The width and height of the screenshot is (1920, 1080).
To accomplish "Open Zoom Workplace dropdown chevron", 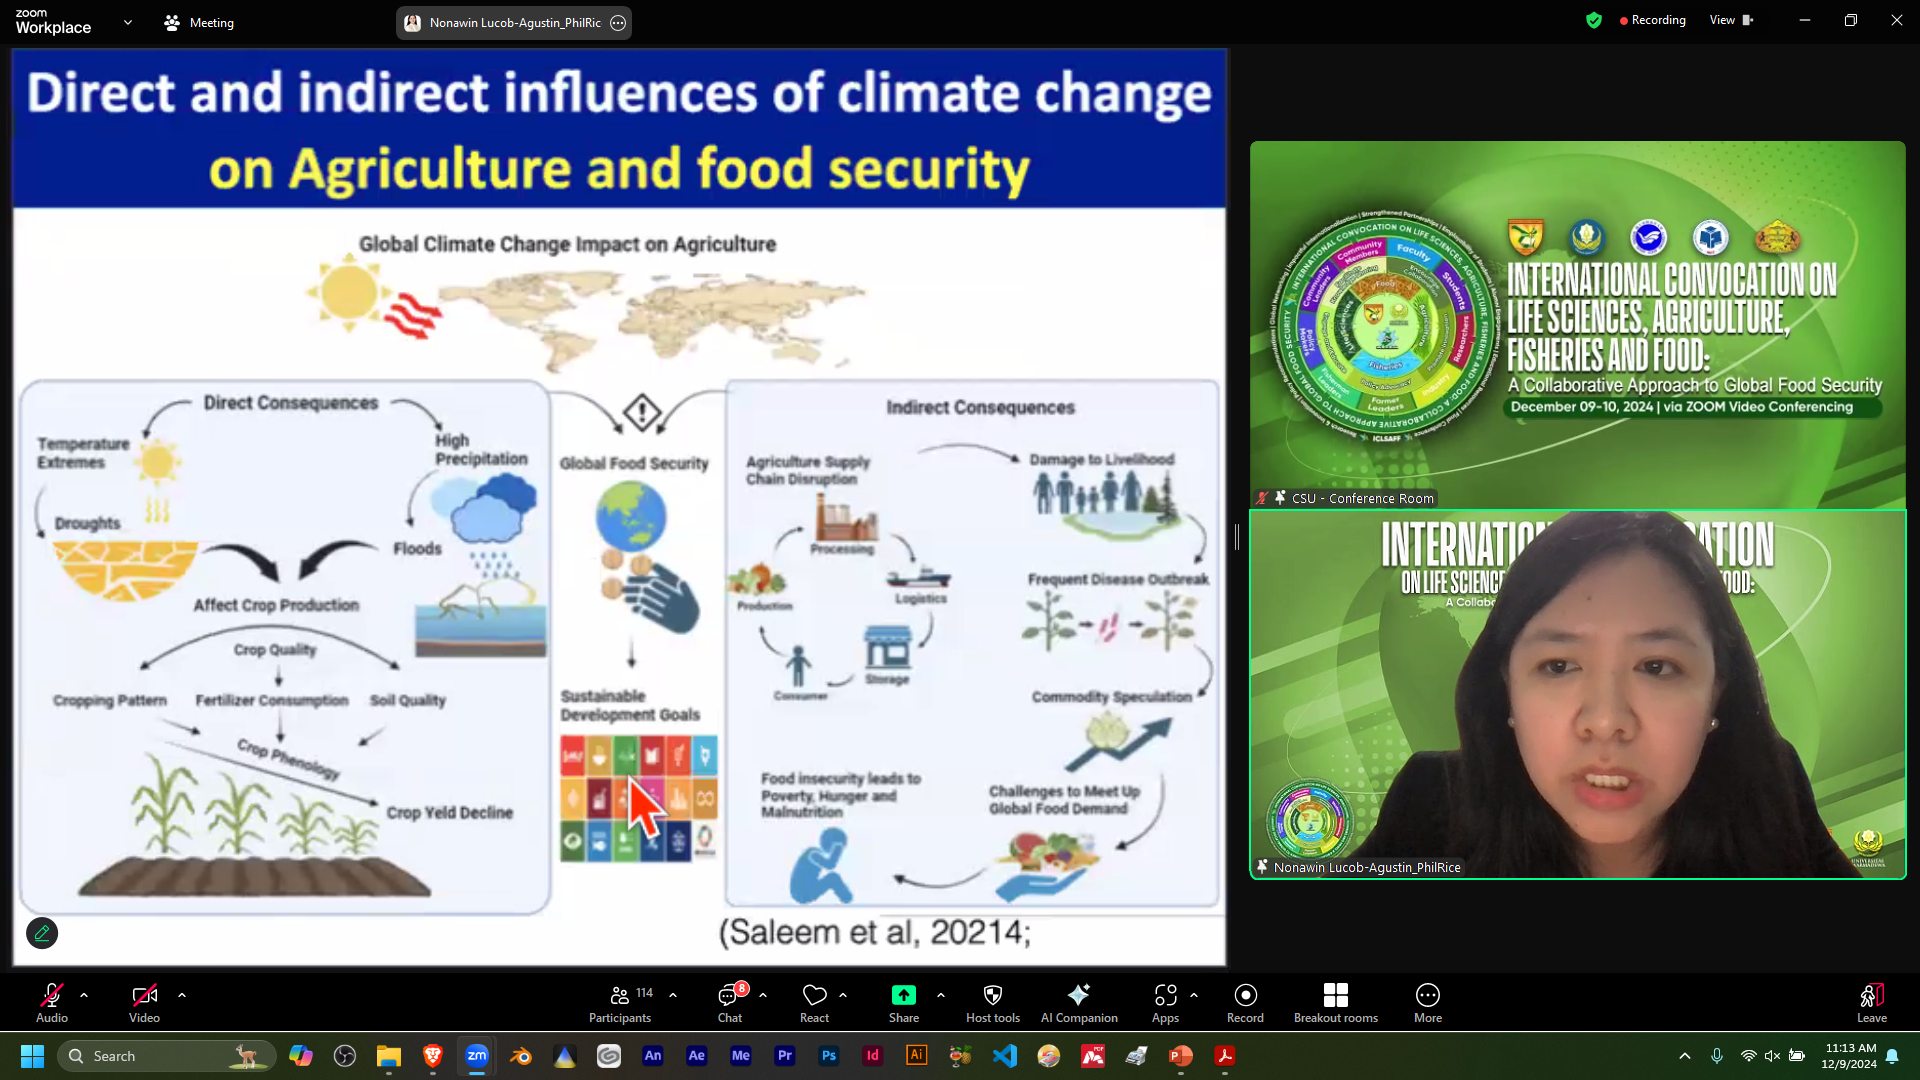I will [x=127, y=22].
